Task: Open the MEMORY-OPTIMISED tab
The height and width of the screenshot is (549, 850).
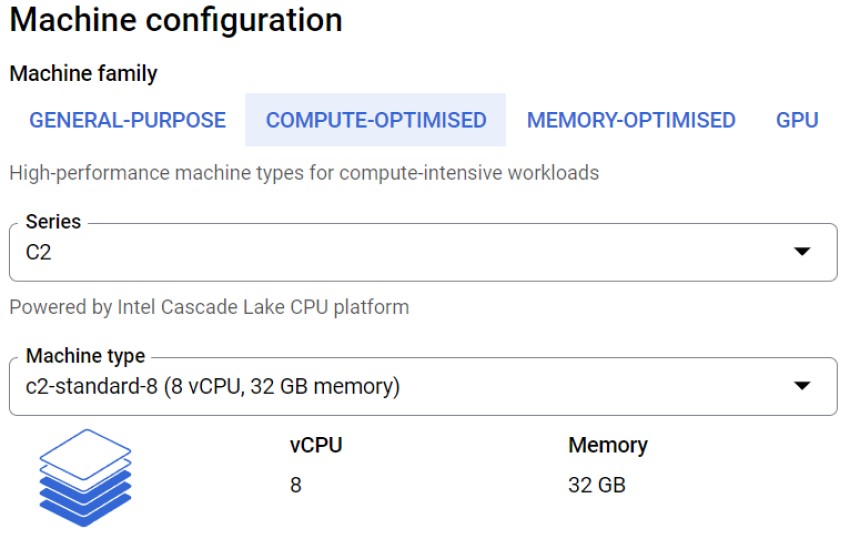Action: pyautogui.click(x=631, y=121)
